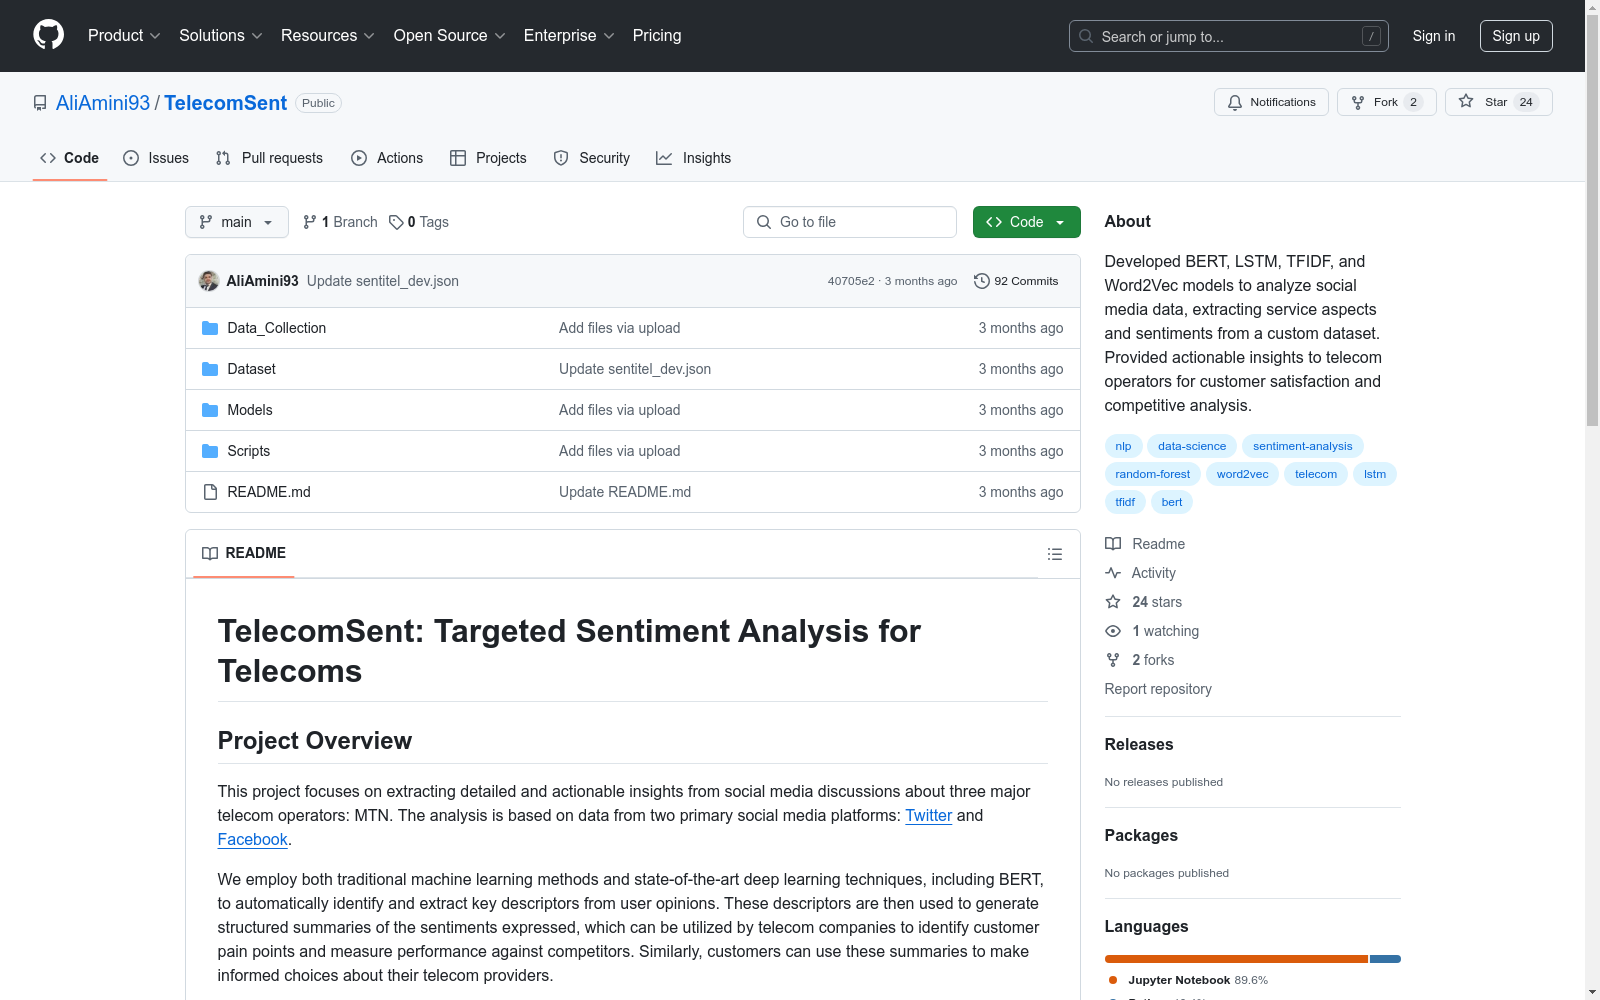This screenshot has width=1600, height=1000.
Task: Open the Projects tab
Action: 488,158
